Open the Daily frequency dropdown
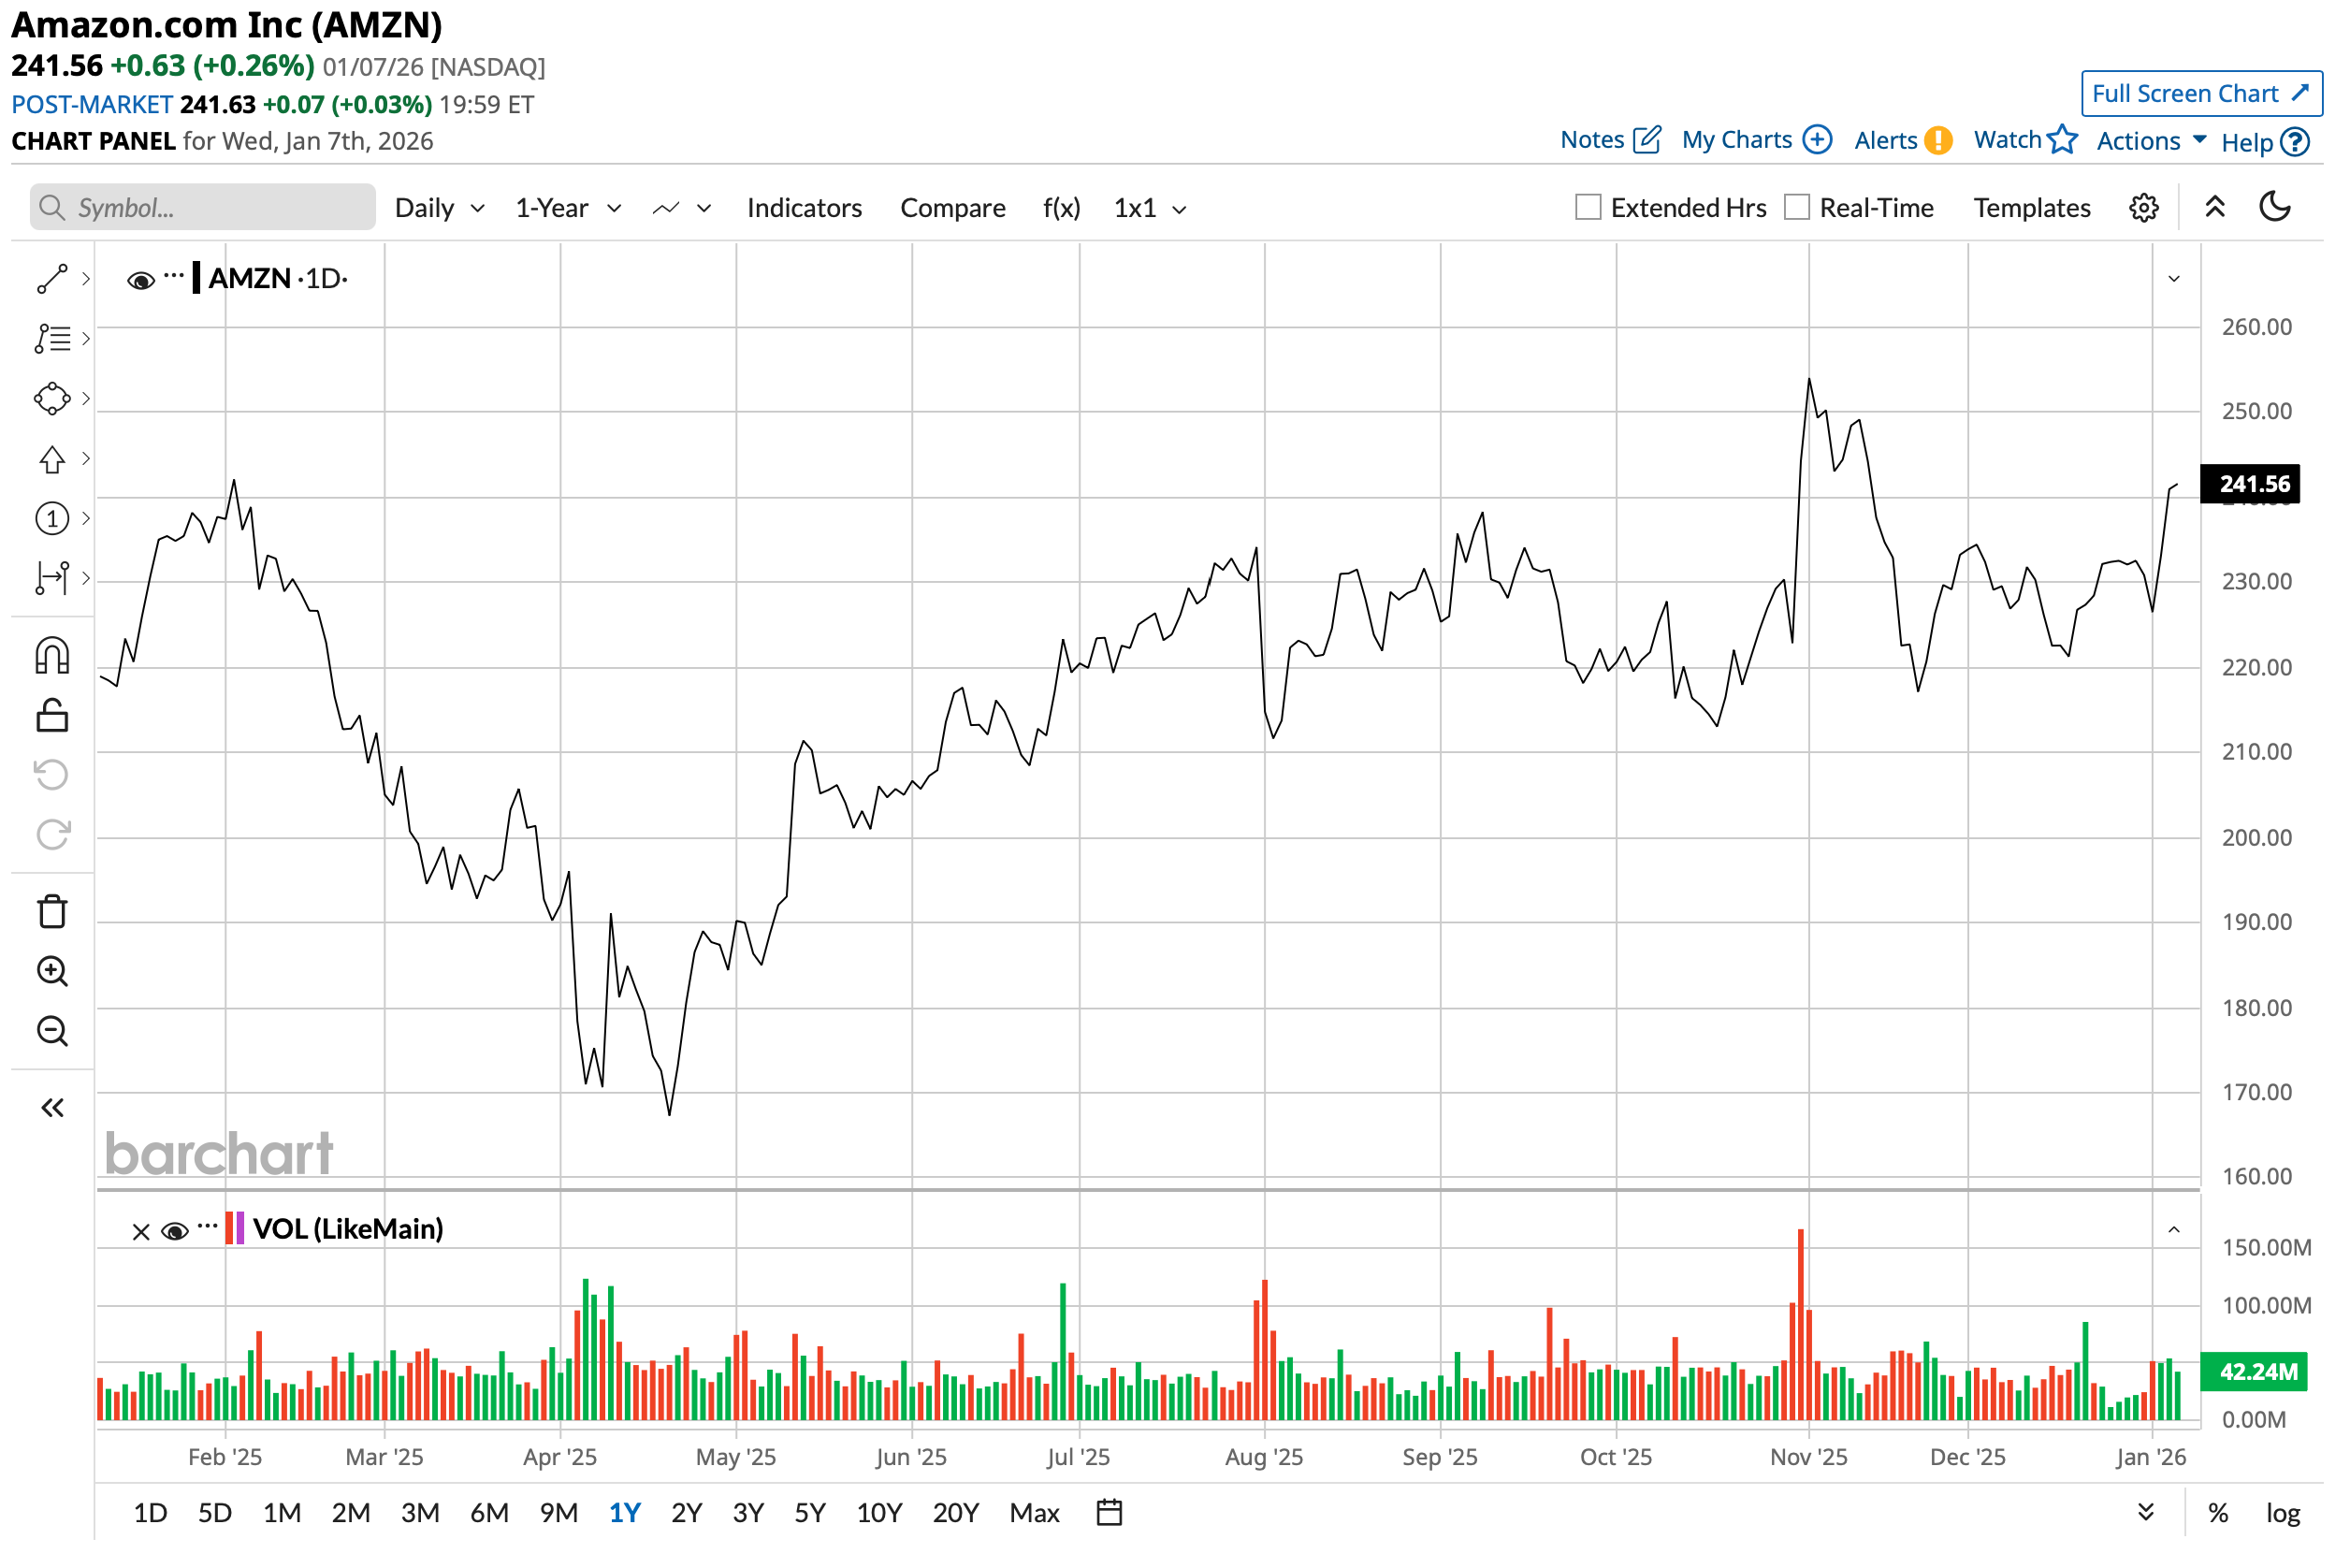 tap(440, 208)
